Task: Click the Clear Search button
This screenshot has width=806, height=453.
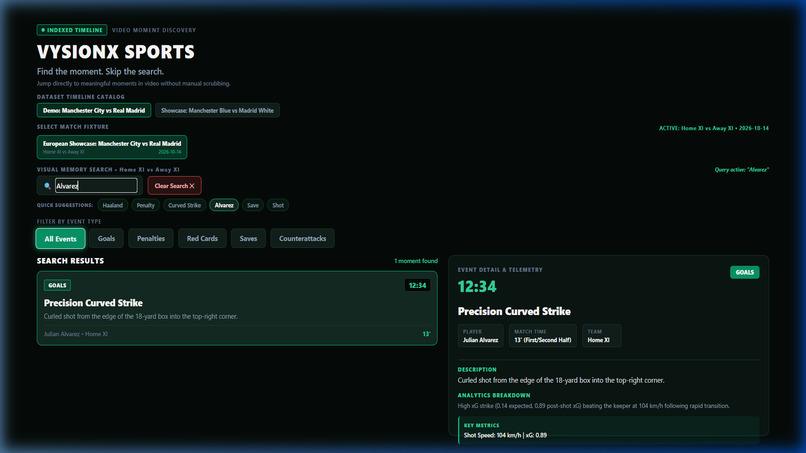Action: pyautogui.click(x=174, y=186)
